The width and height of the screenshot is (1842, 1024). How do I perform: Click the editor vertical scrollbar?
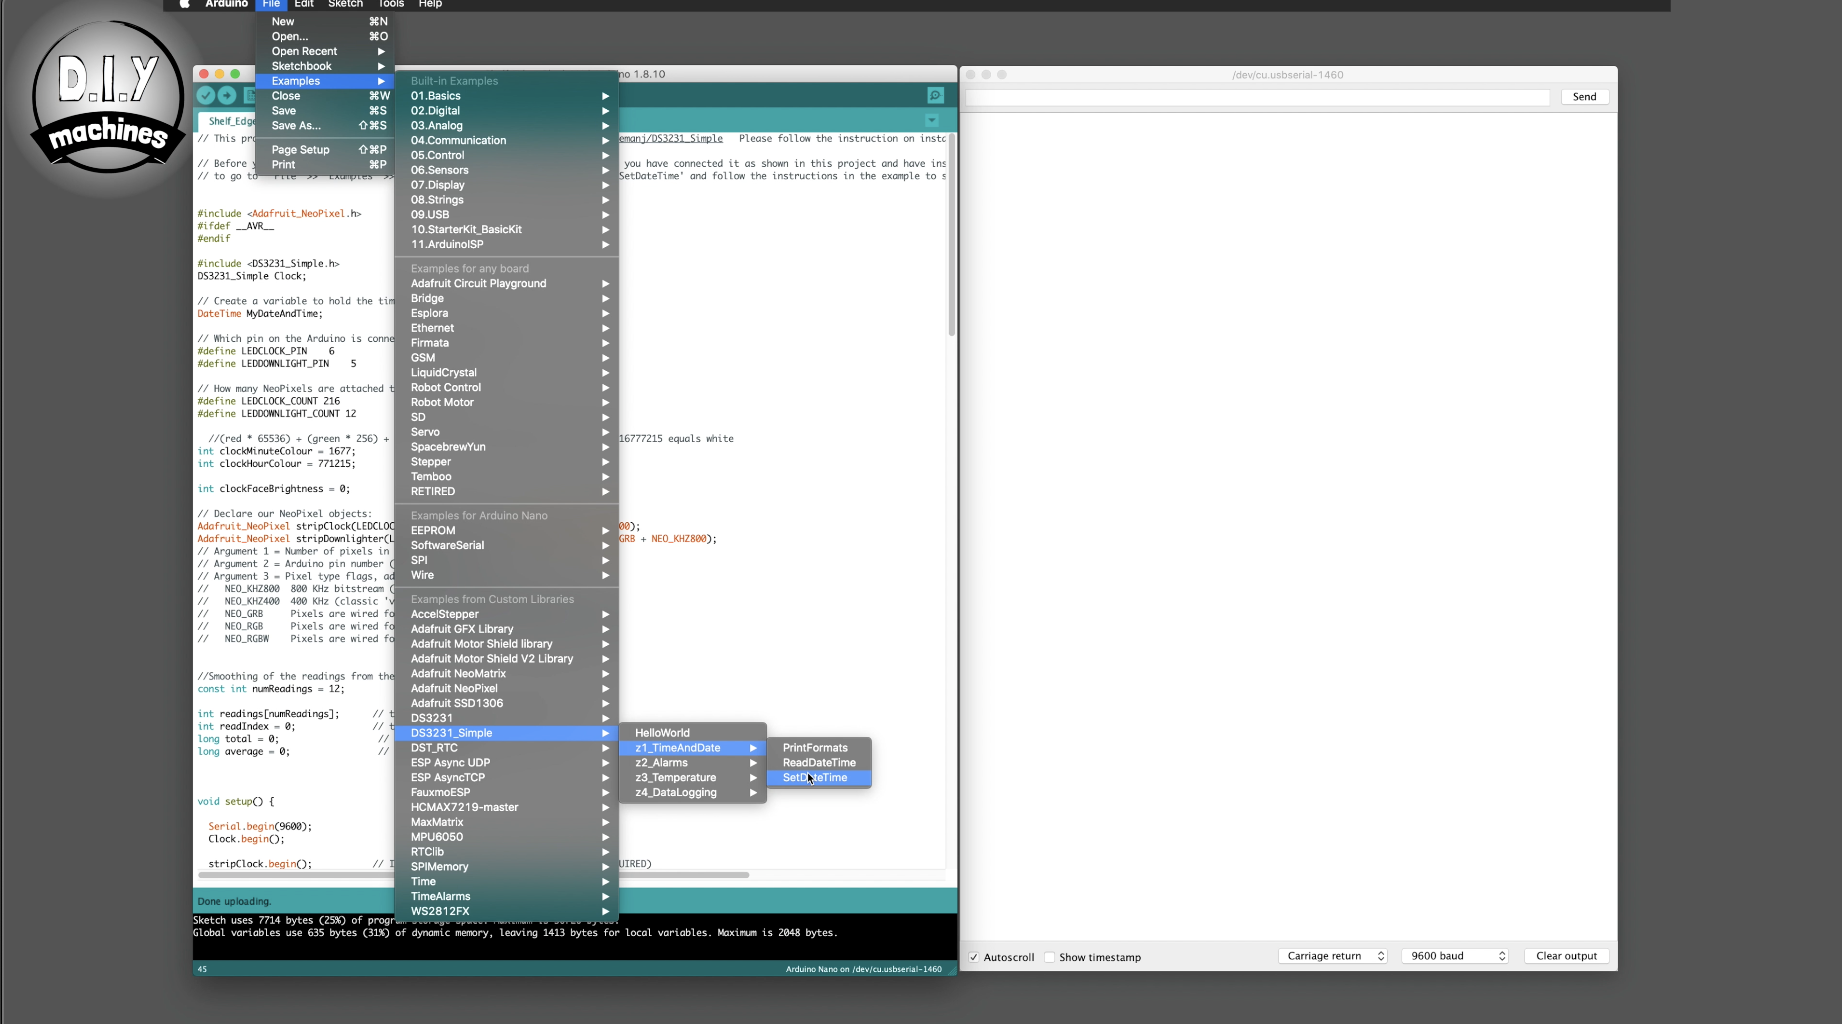[951, 235]
